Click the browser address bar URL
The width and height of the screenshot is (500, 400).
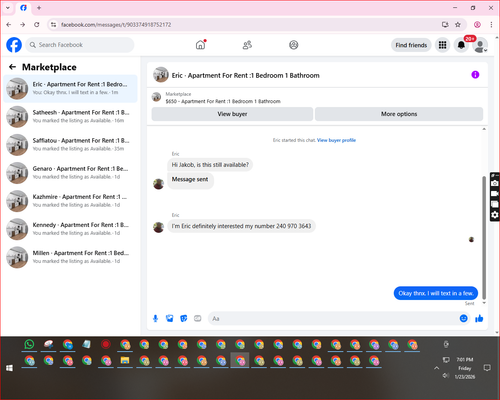click(116, 25)
